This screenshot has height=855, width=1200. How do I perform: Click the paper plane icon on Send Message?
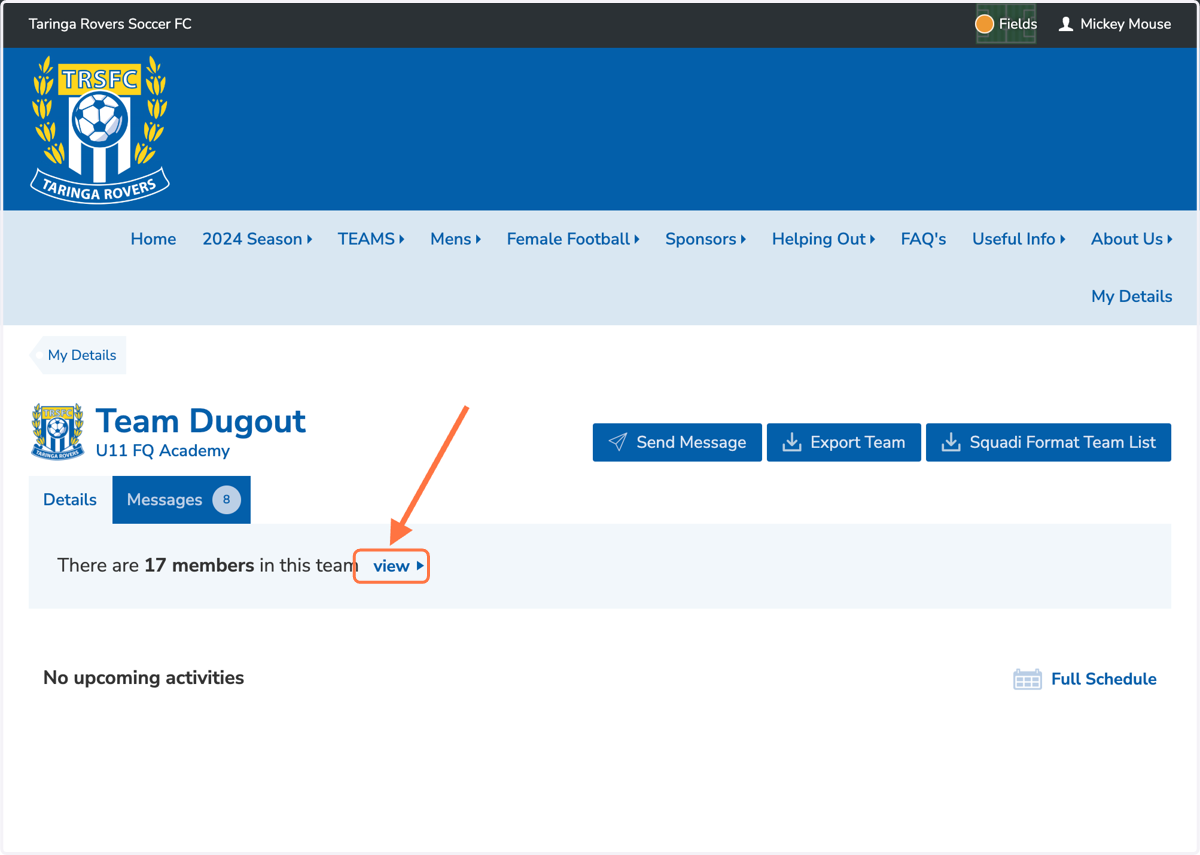coord(618,442)
